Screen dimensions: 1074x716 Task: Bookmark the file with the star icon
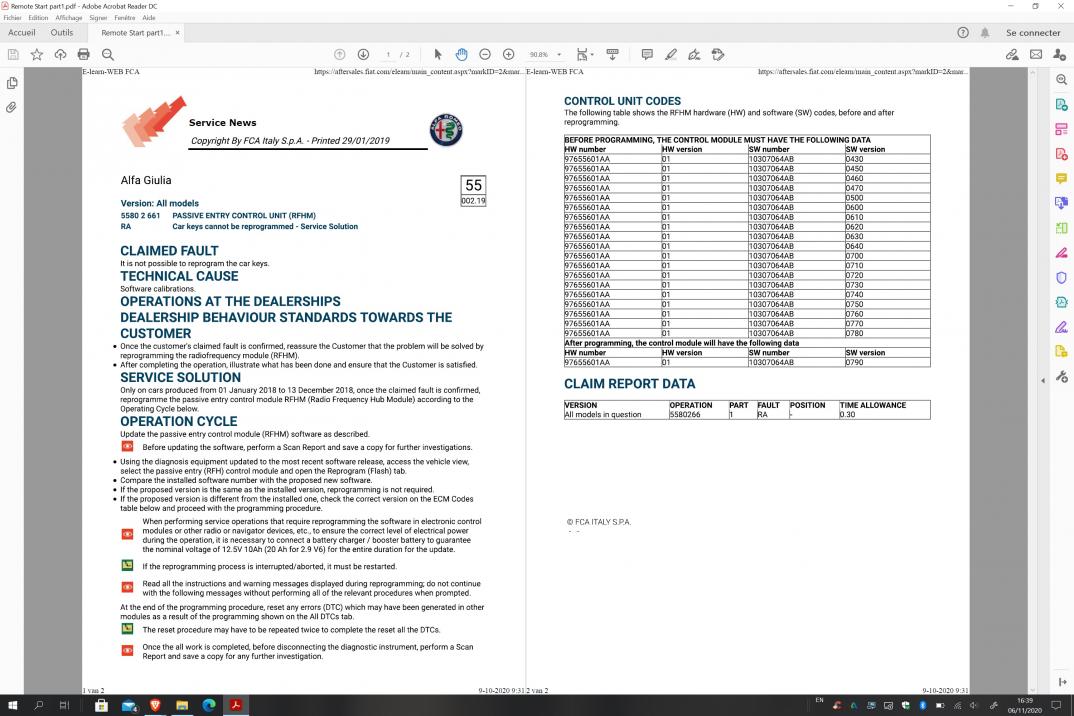pyautogui.click(x=36, y=54)
